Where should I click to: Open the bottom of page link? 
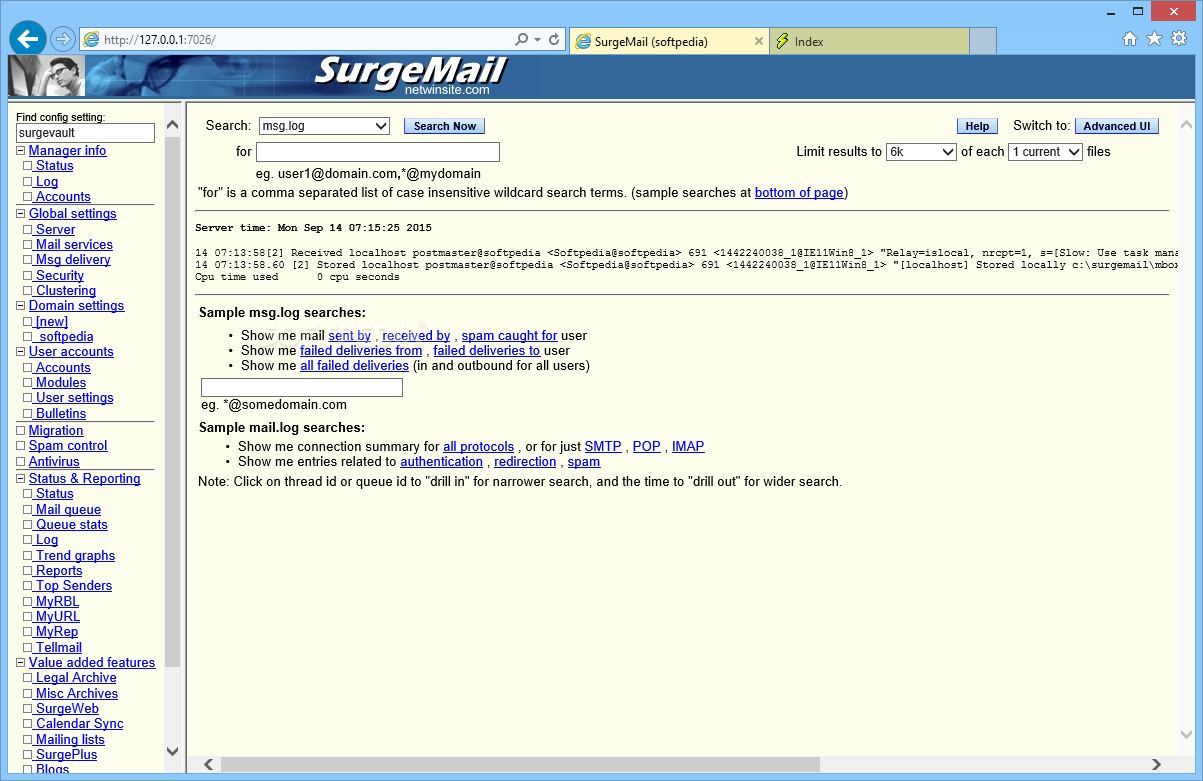[x=799, y=192]
